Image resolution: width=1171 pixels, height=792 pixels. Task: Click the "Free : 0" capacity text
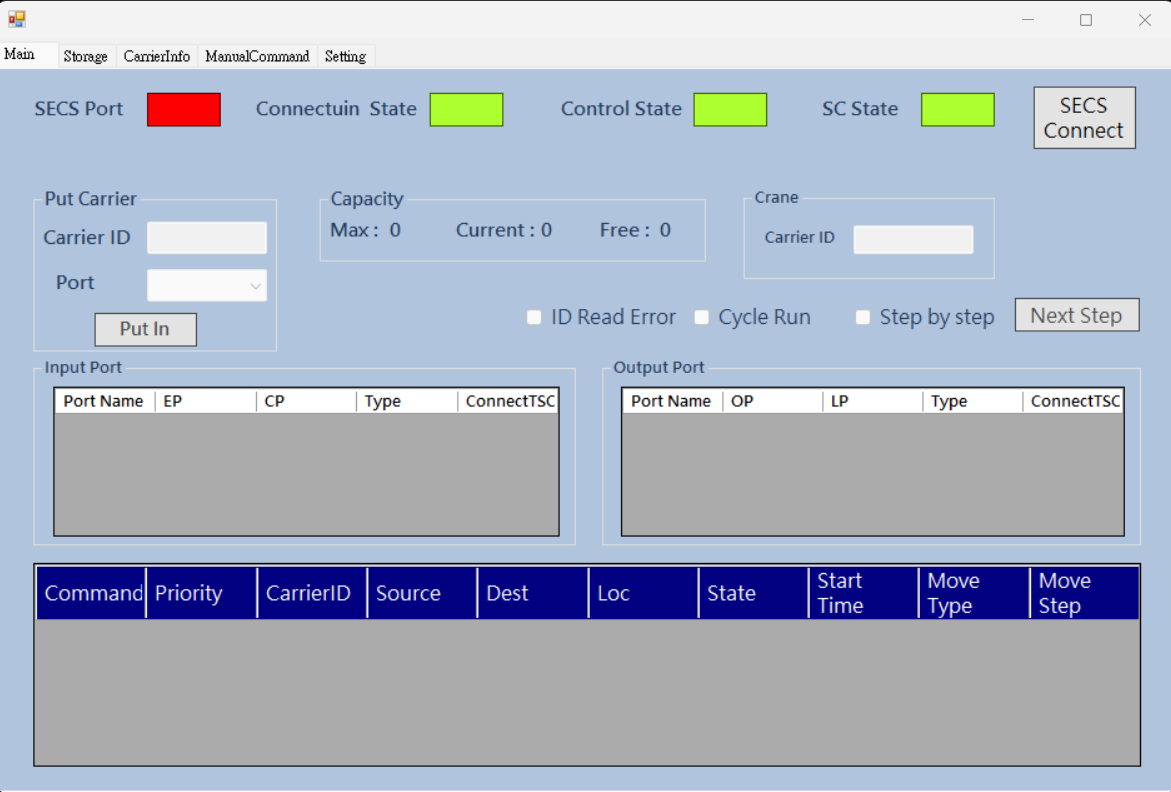pos(636,230)
